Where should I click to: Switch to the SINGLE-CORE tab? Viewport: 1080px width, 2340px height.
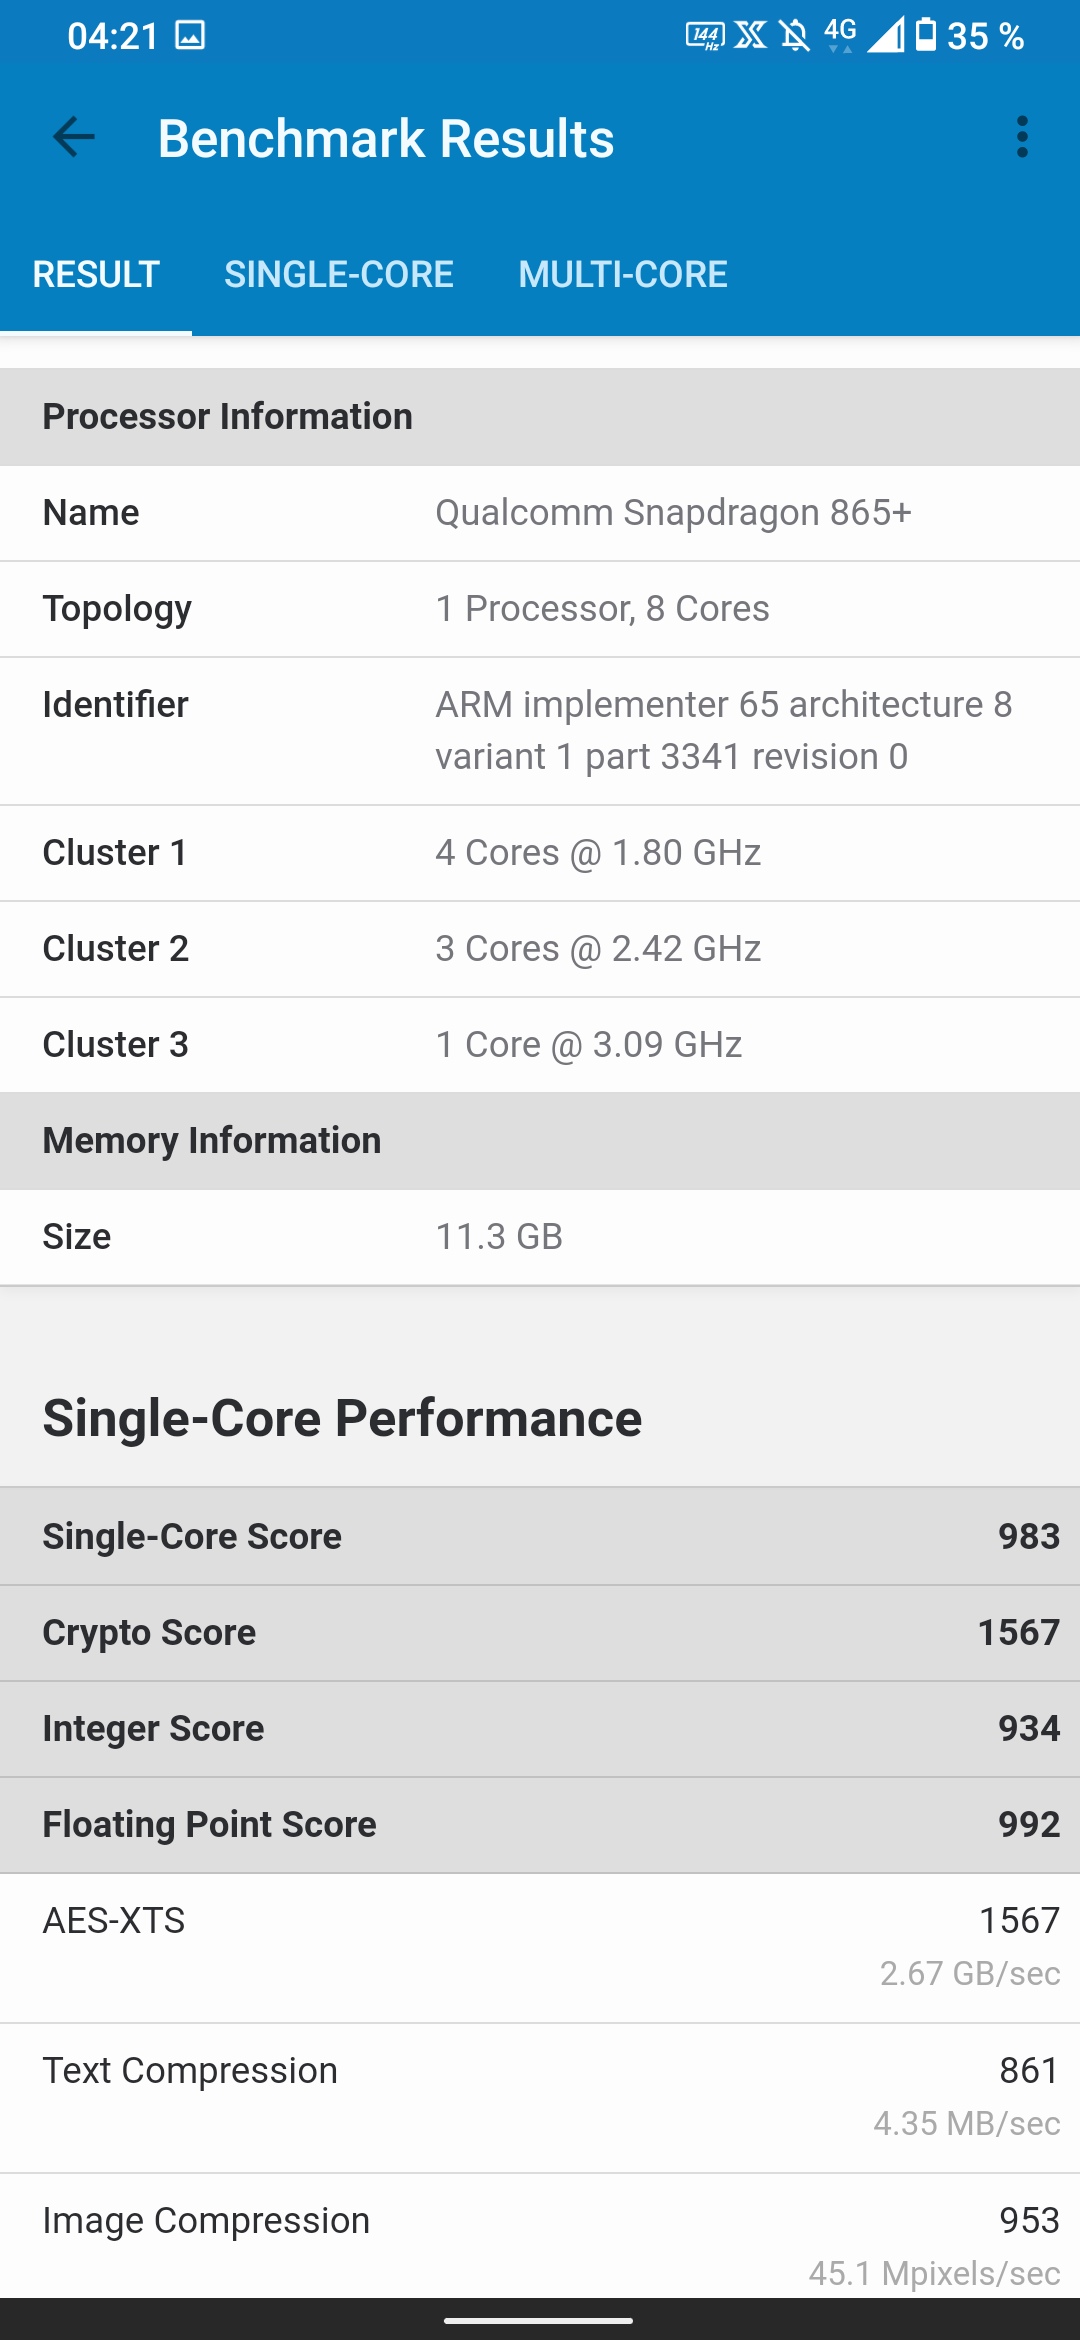338,274
